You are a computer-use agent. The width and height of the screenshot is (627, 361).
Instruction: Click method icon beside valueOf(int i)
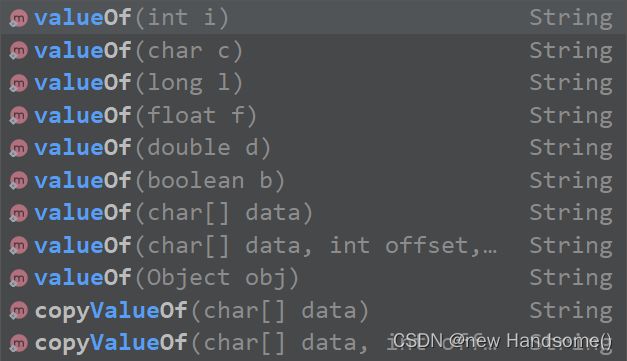(x=18, y=18)
